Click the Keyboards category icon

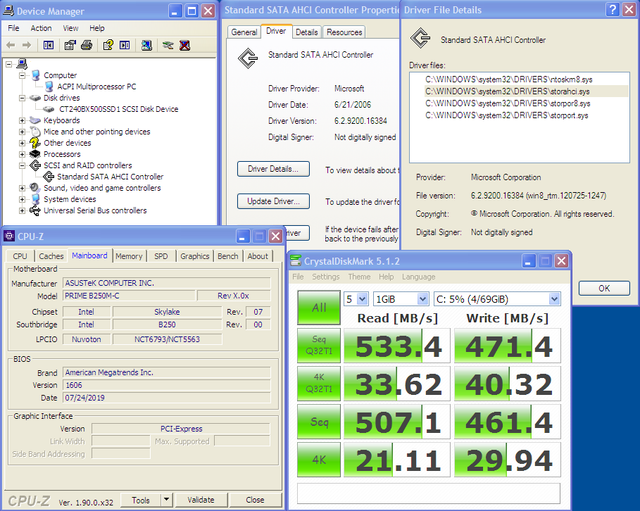(35, 120)
